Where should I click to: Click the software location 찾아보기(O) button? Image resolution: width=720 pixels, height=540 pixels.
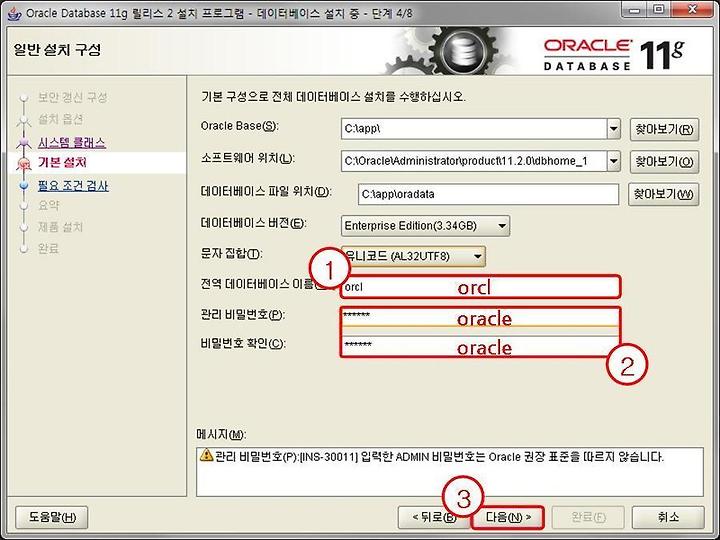(664, 162)
